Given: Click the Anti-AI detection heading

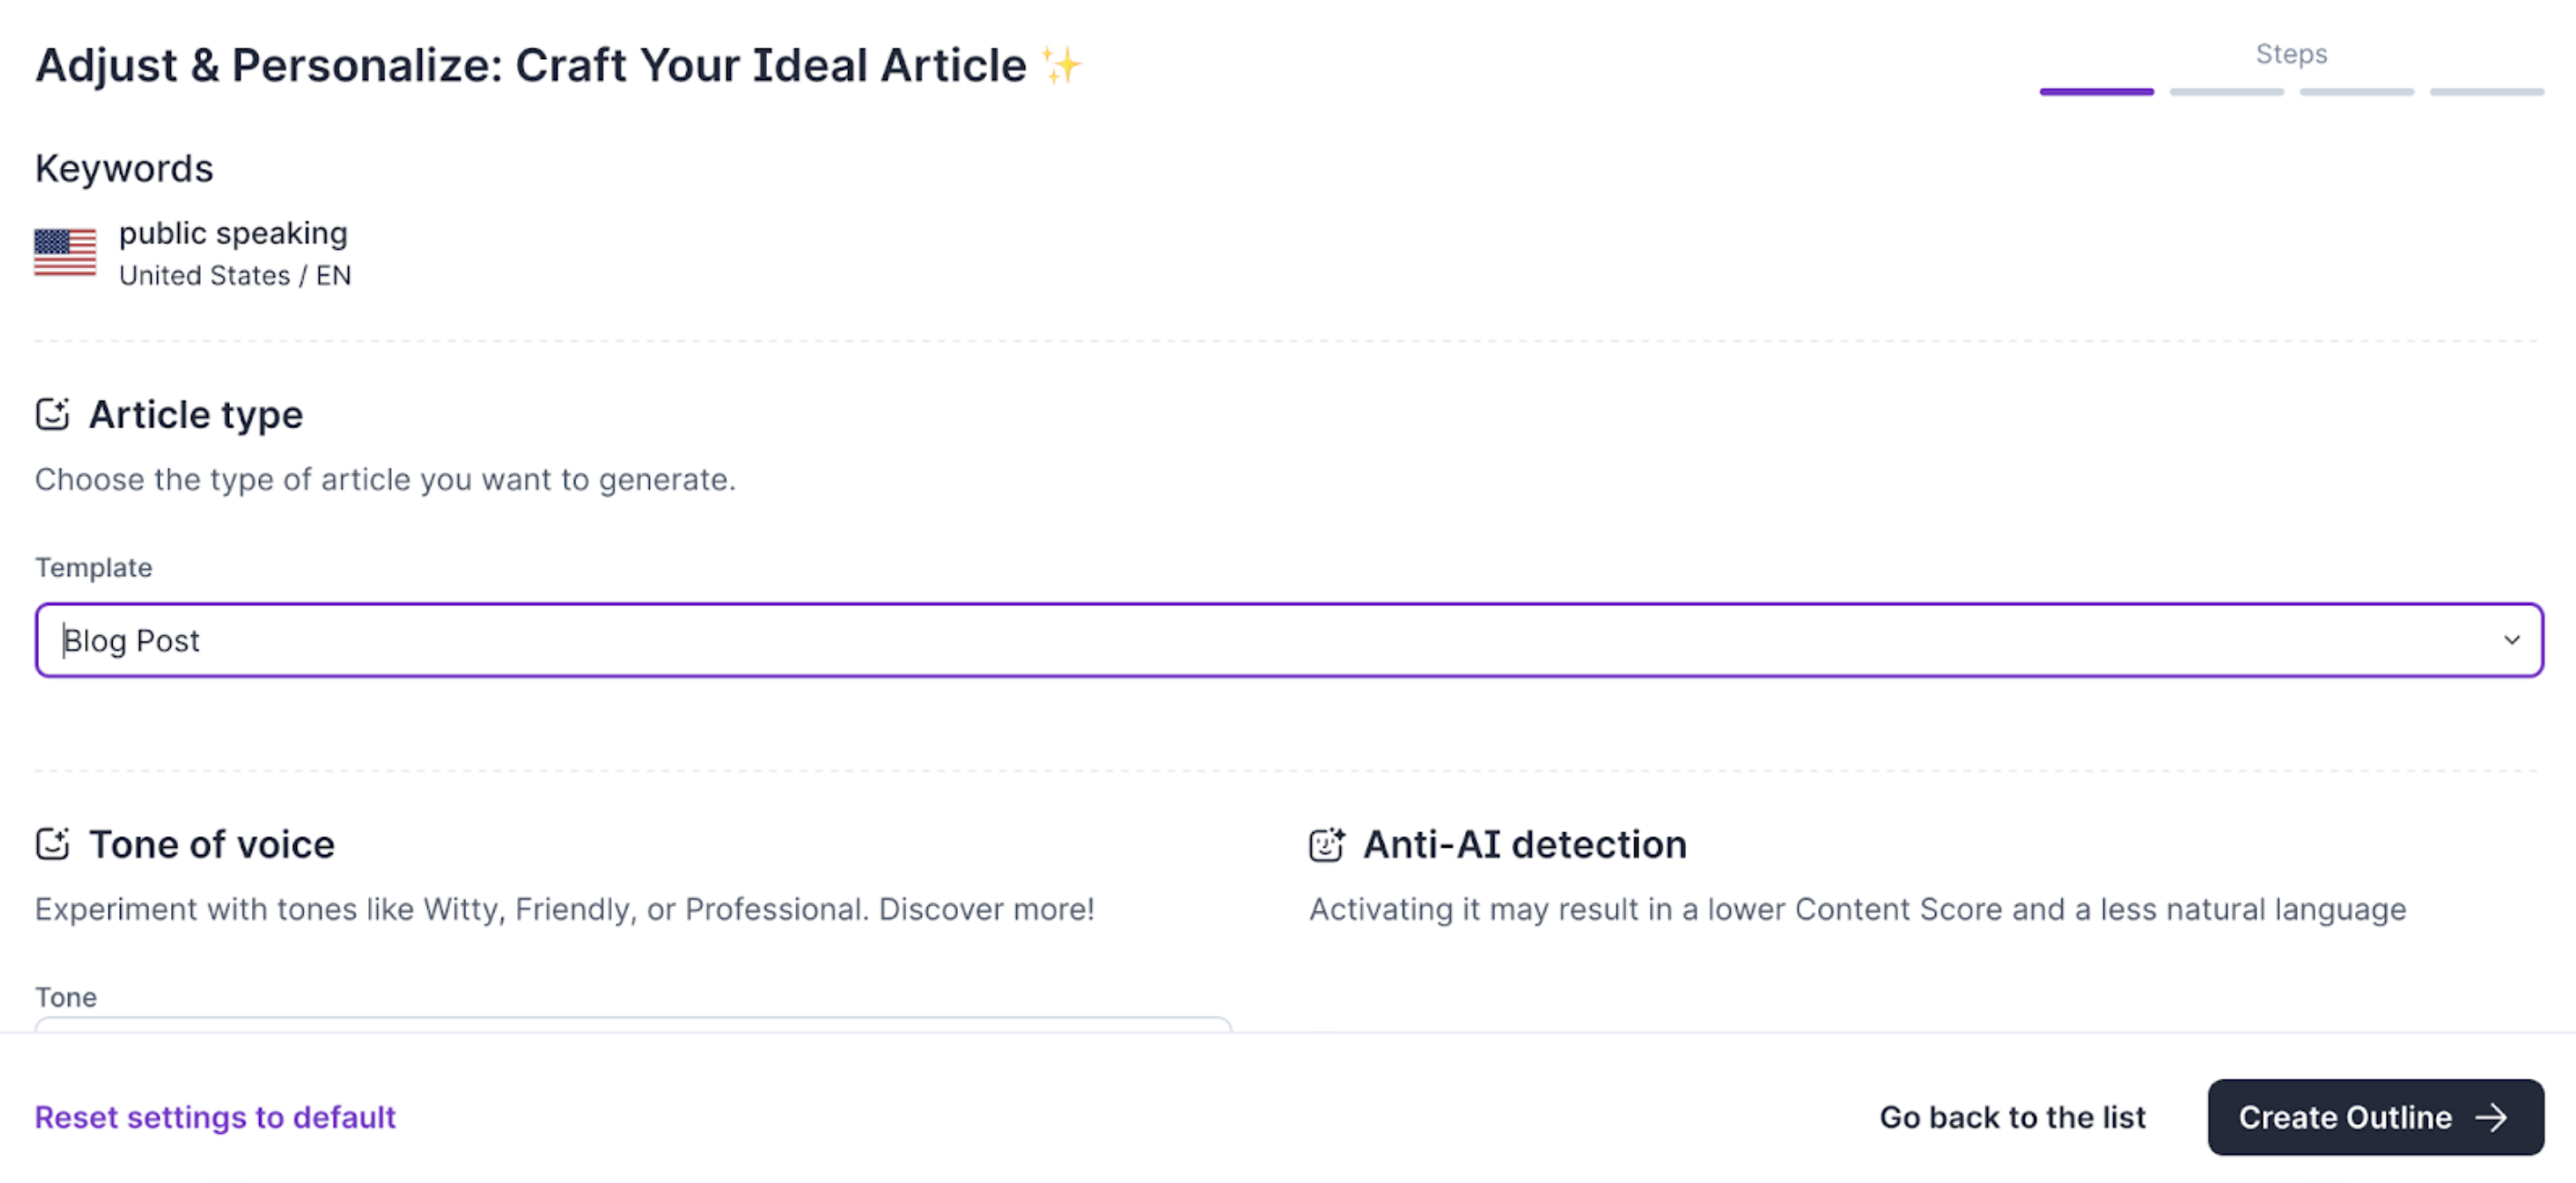Looking at the screenshot, I should 1525,844.
